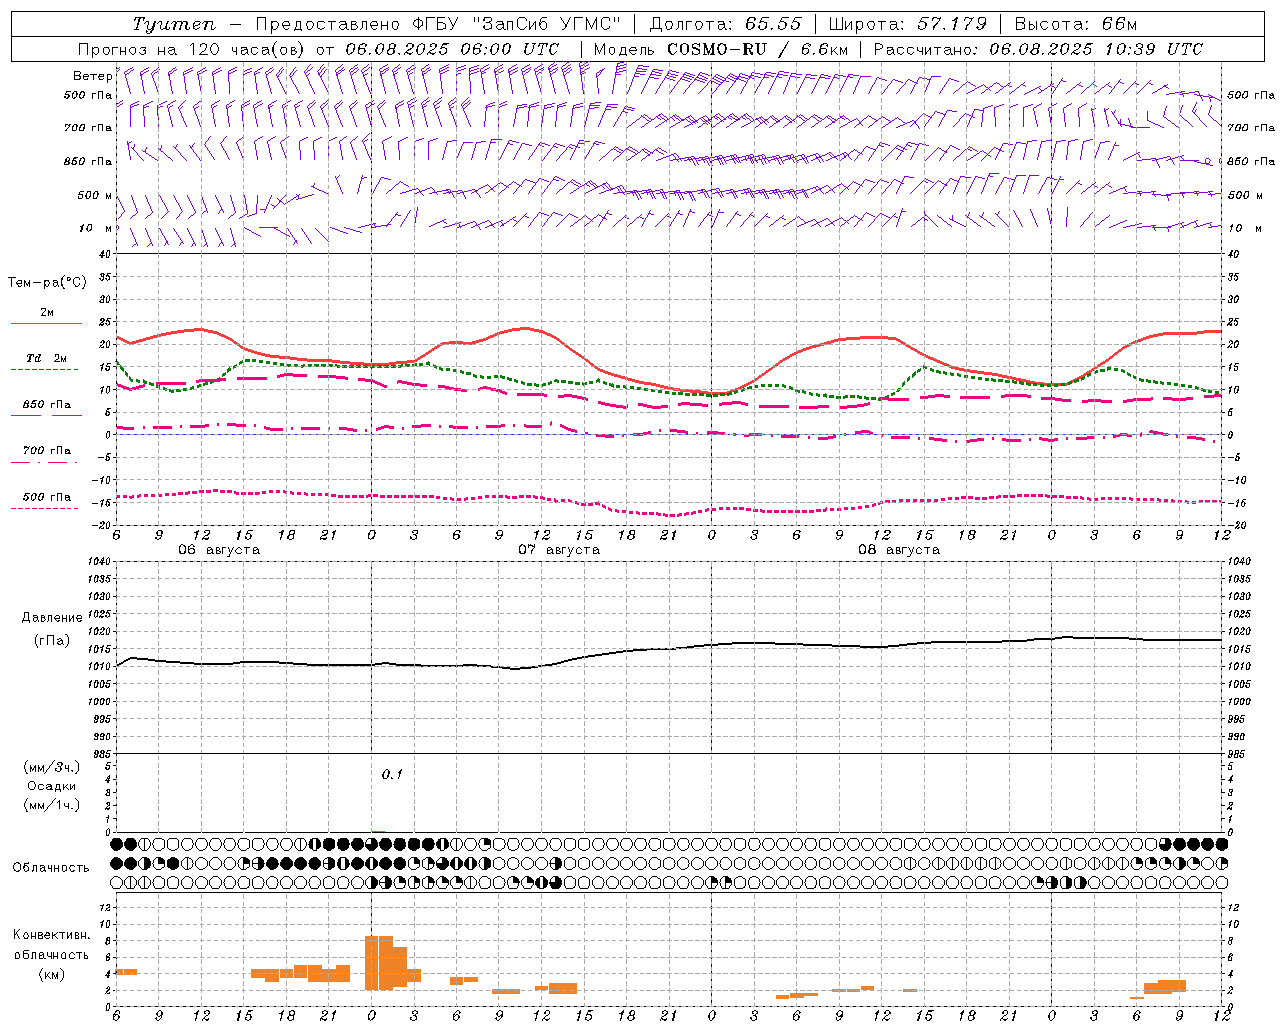The height and width of the screenshot is (1024, 1280).
Task: Click the "Осадки" precipitation label
Action: [x=52, y=786]
